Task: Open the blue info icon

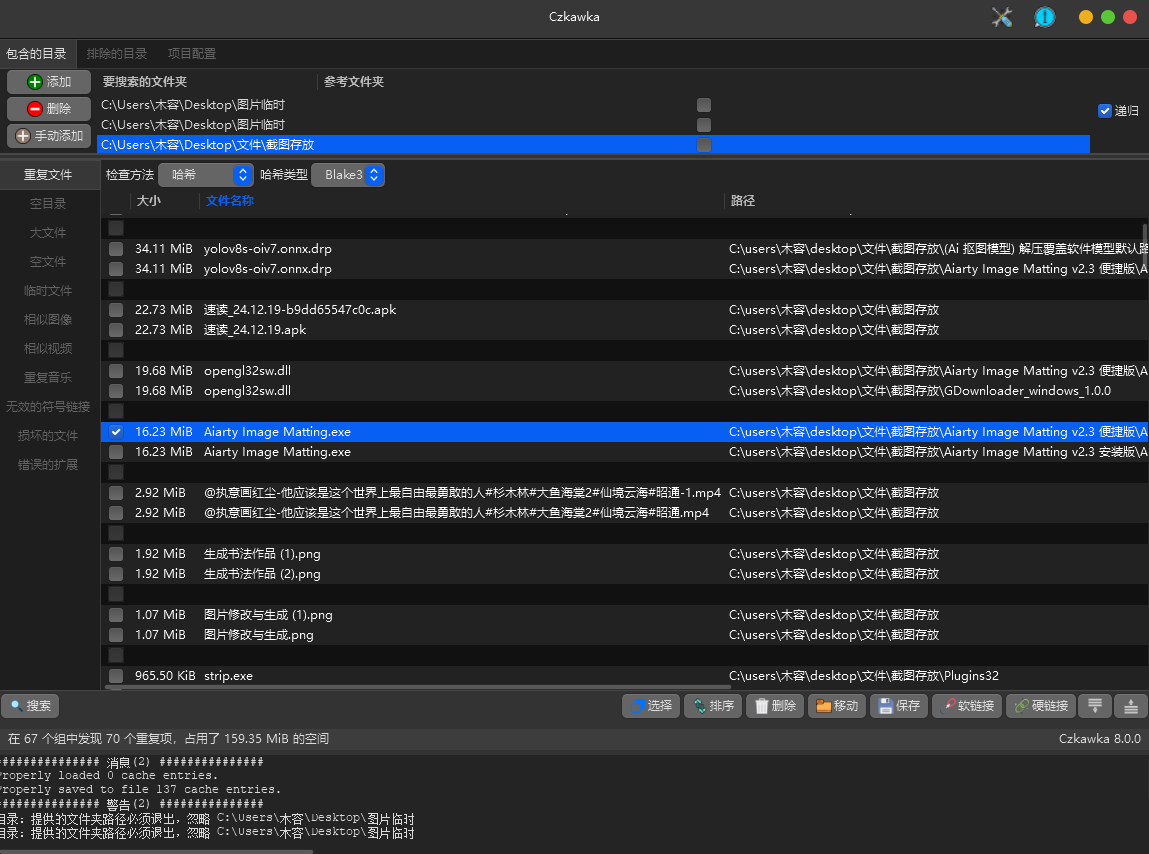Action: click(x=1044, y=17)
